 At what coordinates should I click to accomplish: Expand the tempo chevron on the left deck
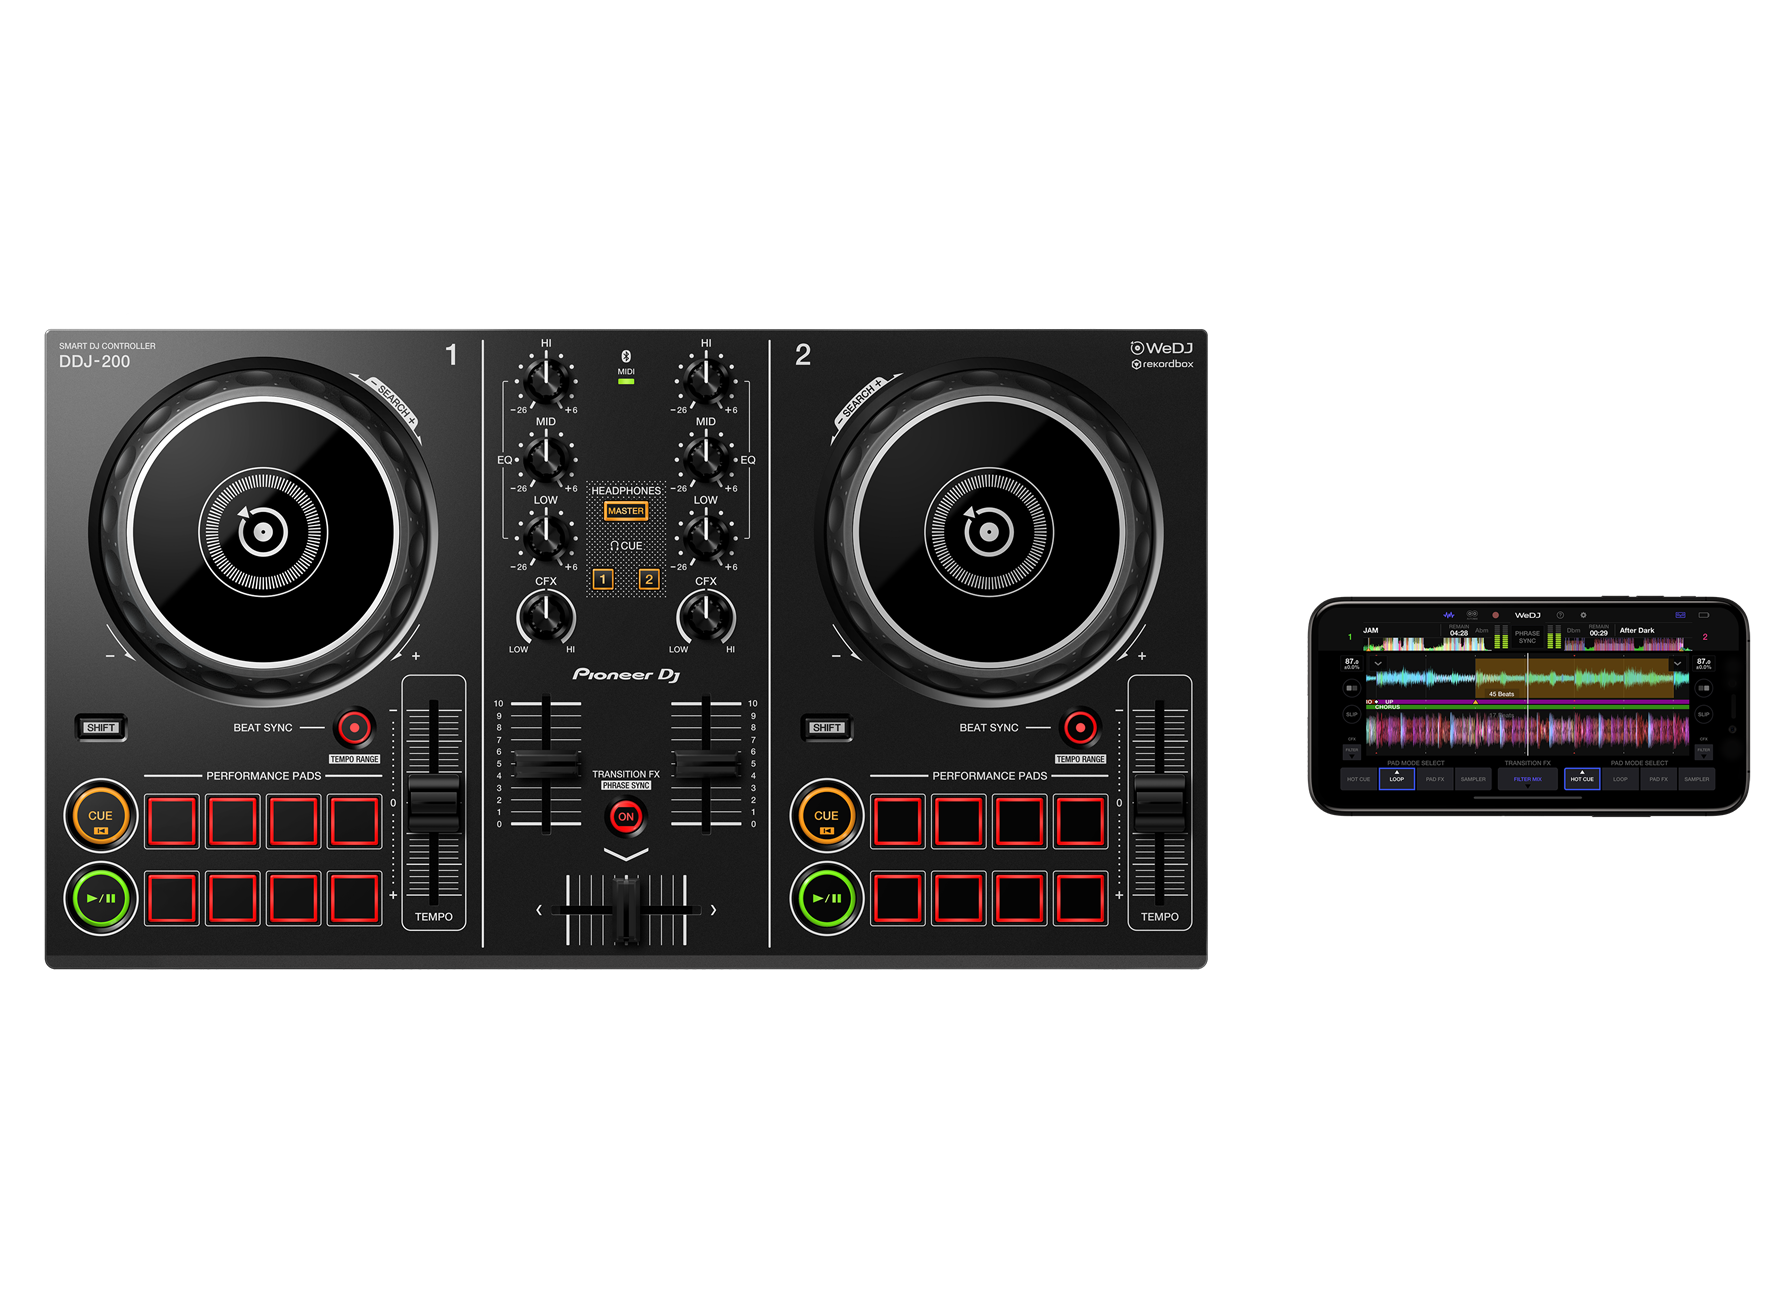coord(1378,664)
